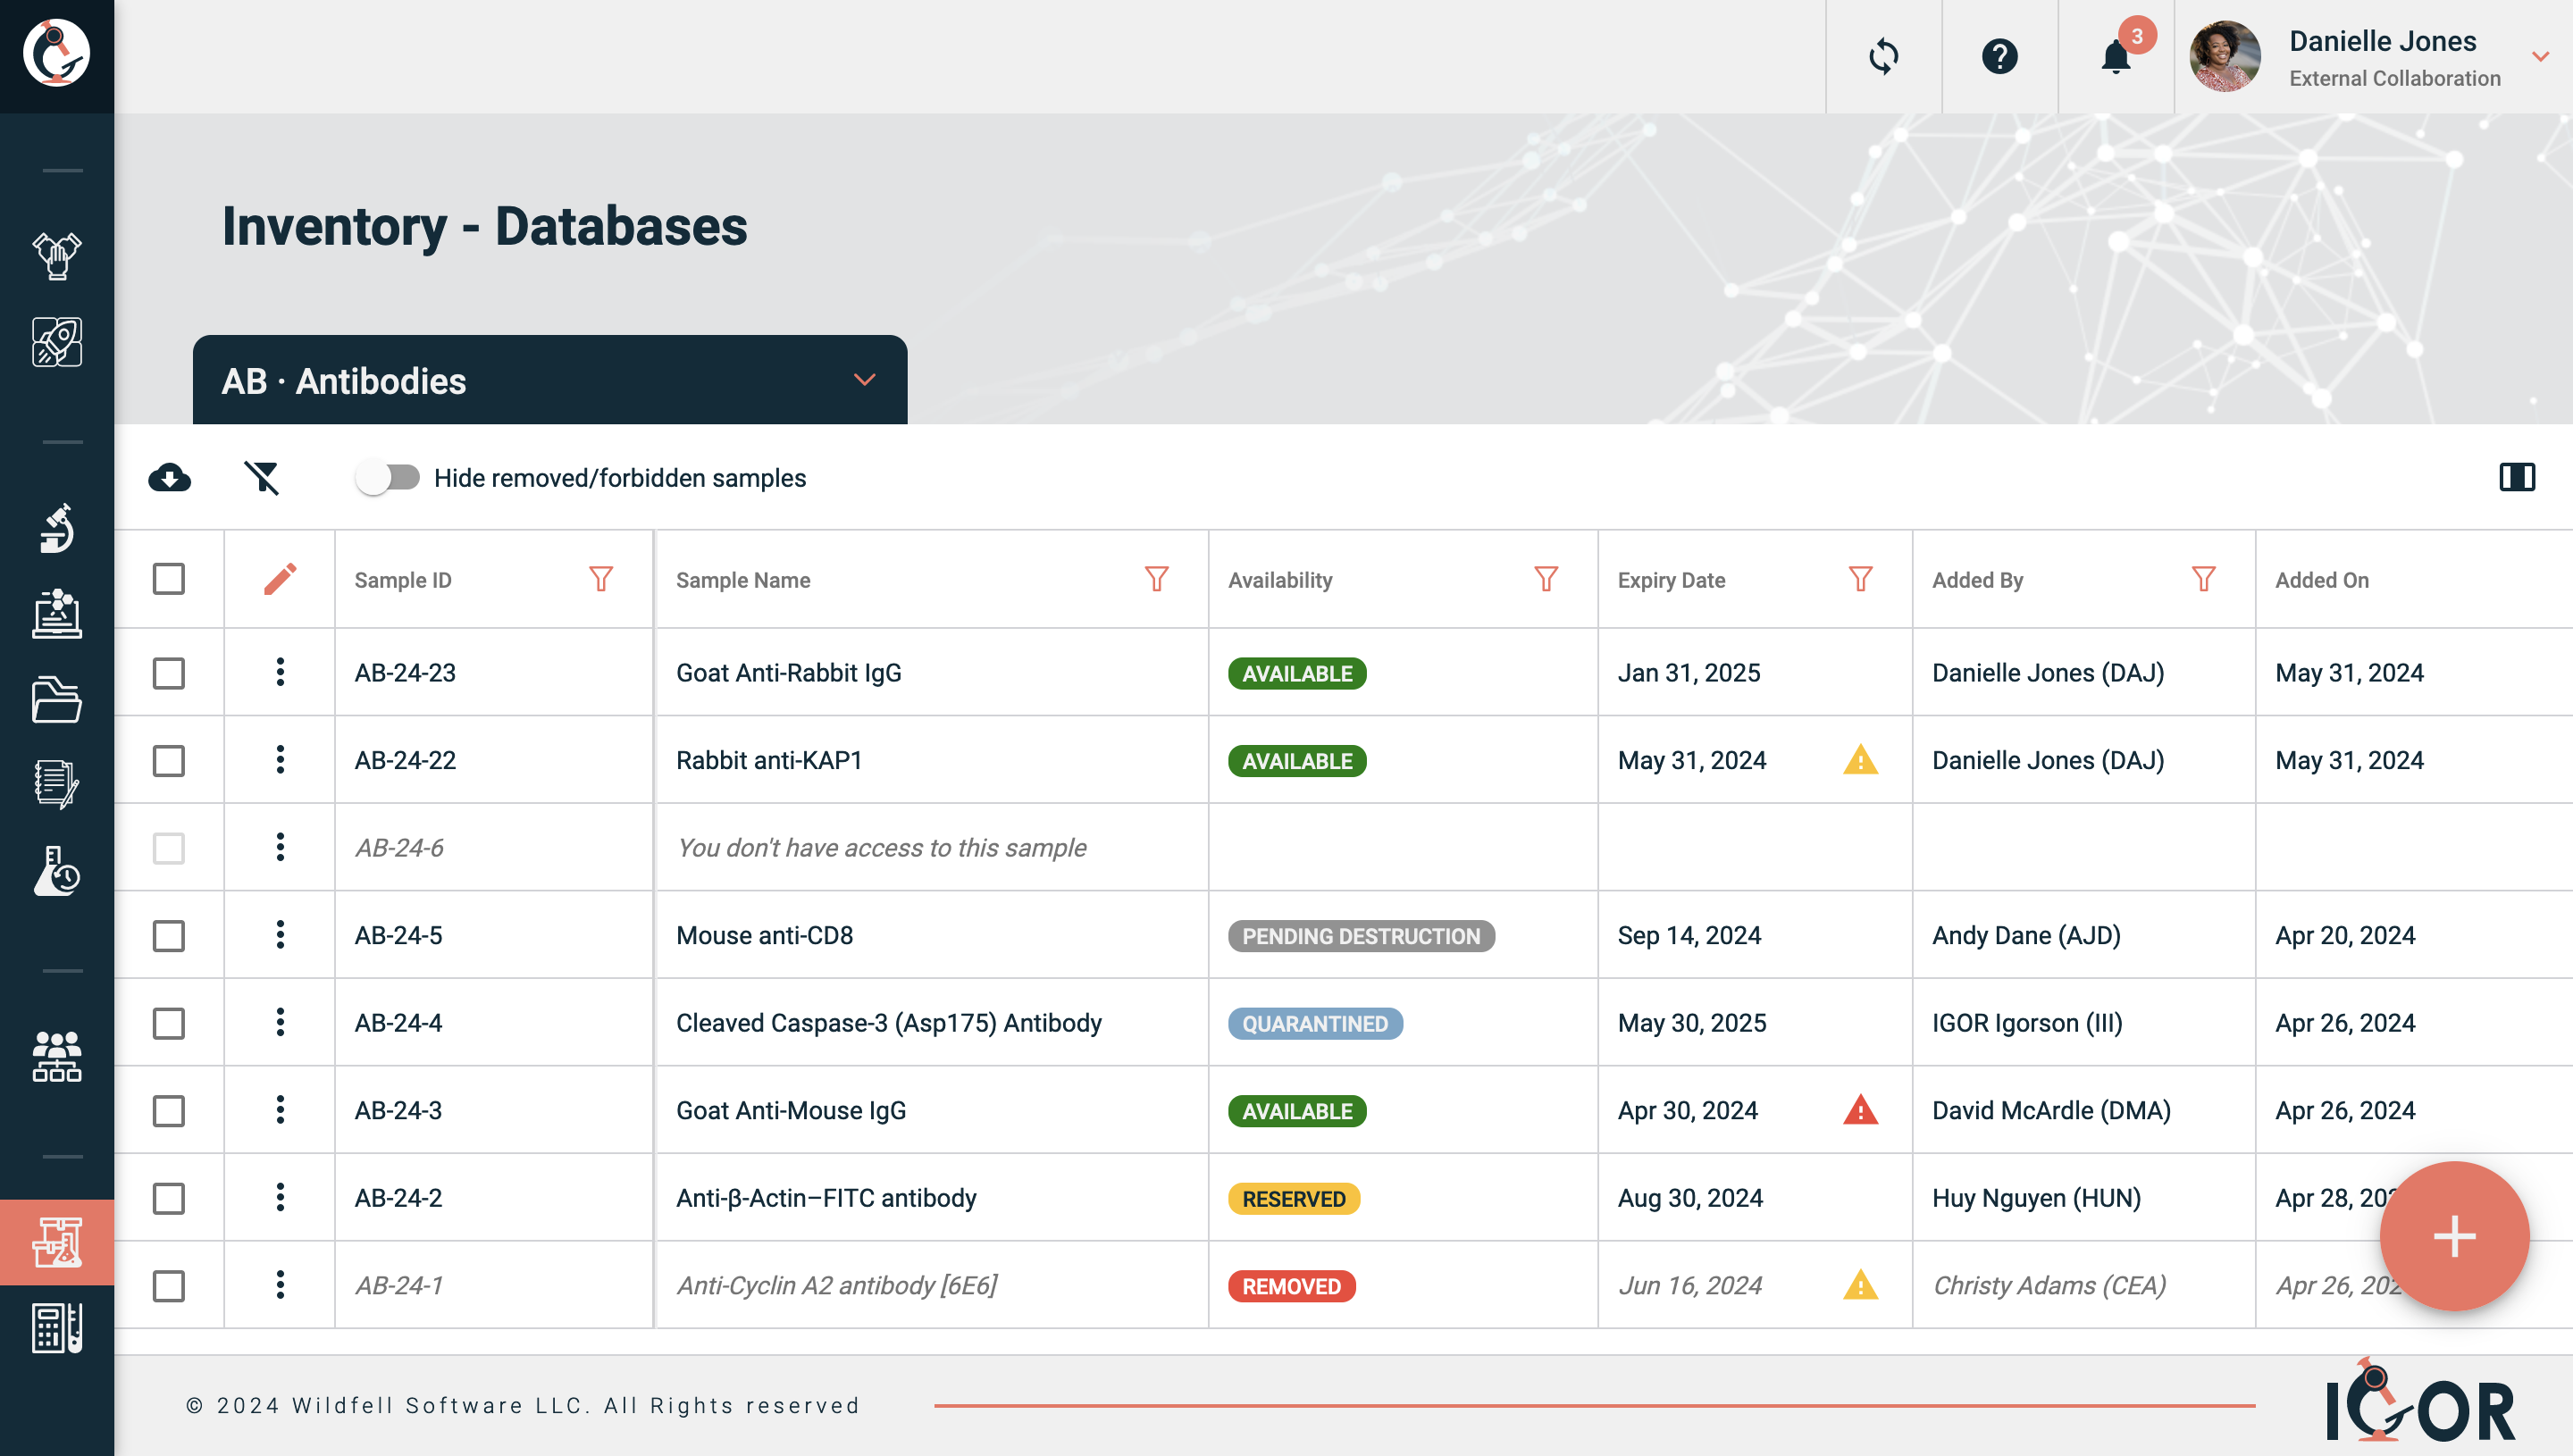Click the column layout icon above the table
The image size is (2573, 1456).
2517,478
